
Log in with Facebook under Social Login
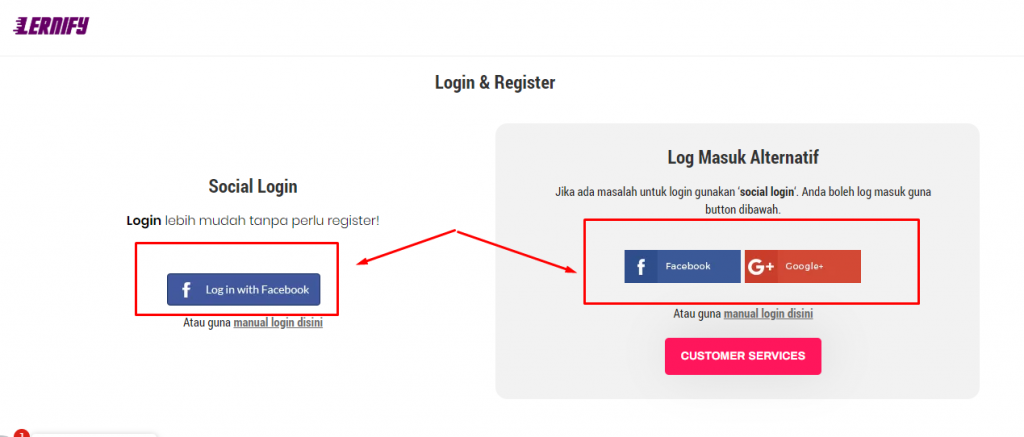coord(244,289)
